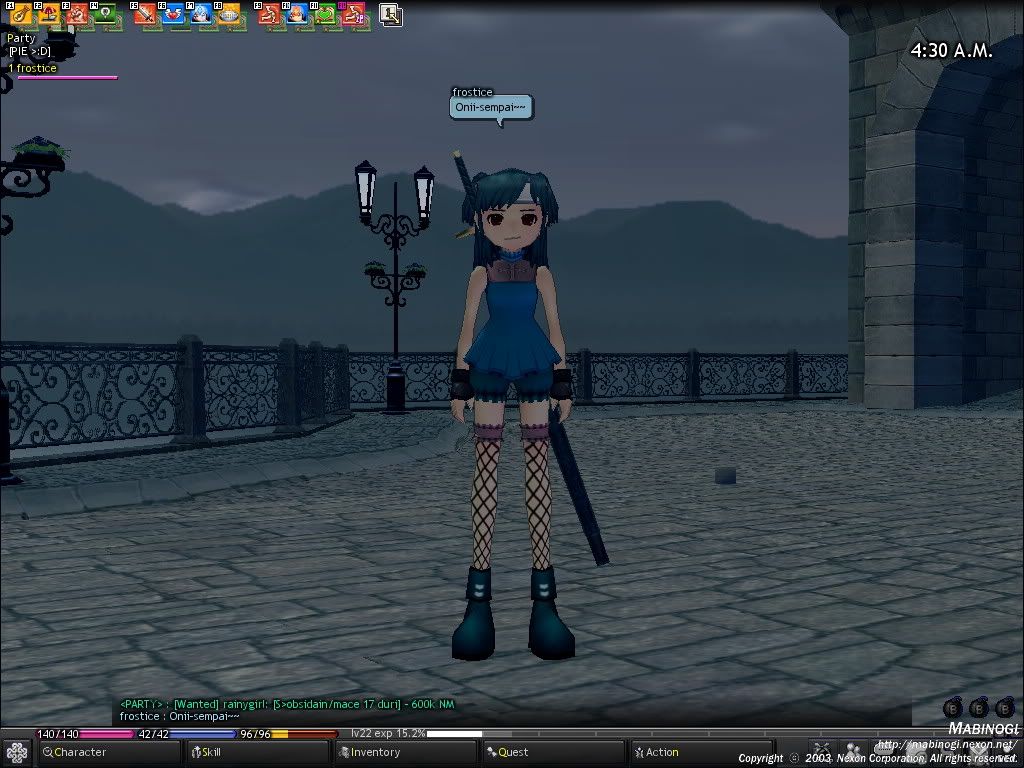Open the friends list people icon
The height and width of the screenshot is (768, 1024).
point(853,751)
